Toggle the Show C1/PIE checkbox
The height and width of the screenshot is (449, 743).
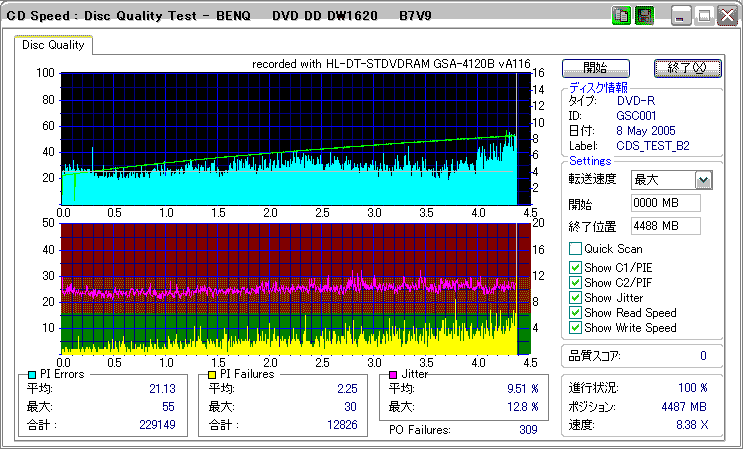tap(575, 268)
